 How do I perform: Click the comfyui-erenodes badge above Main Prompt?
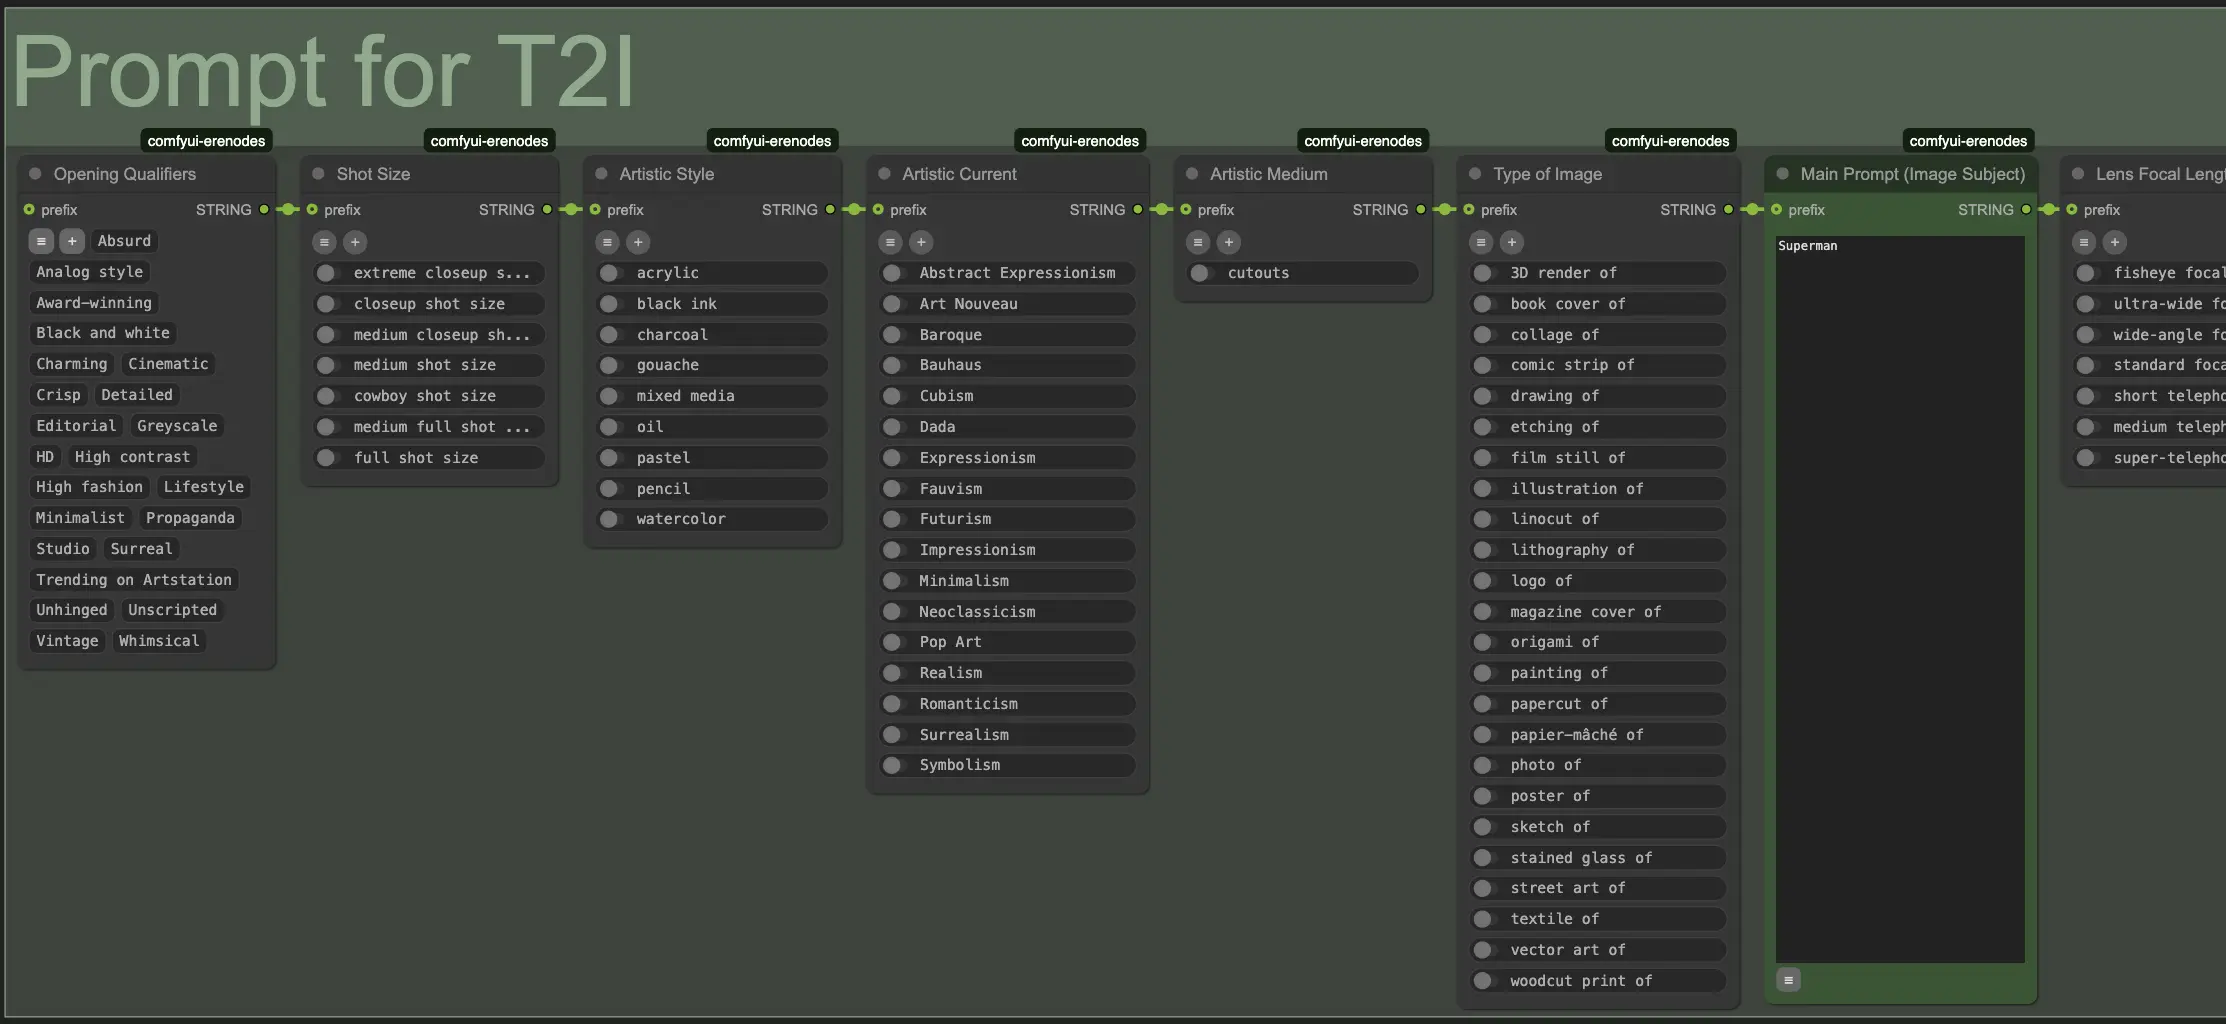(x=1968, y=140)
